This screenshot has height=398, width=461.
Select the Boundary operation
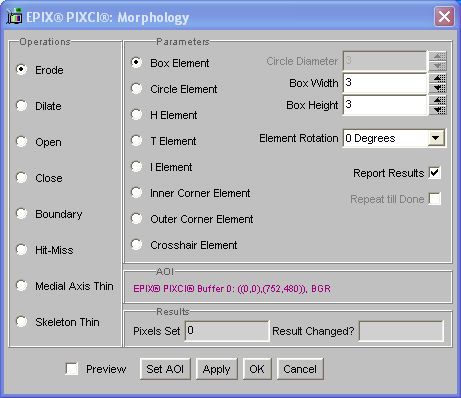pos(22,214)
